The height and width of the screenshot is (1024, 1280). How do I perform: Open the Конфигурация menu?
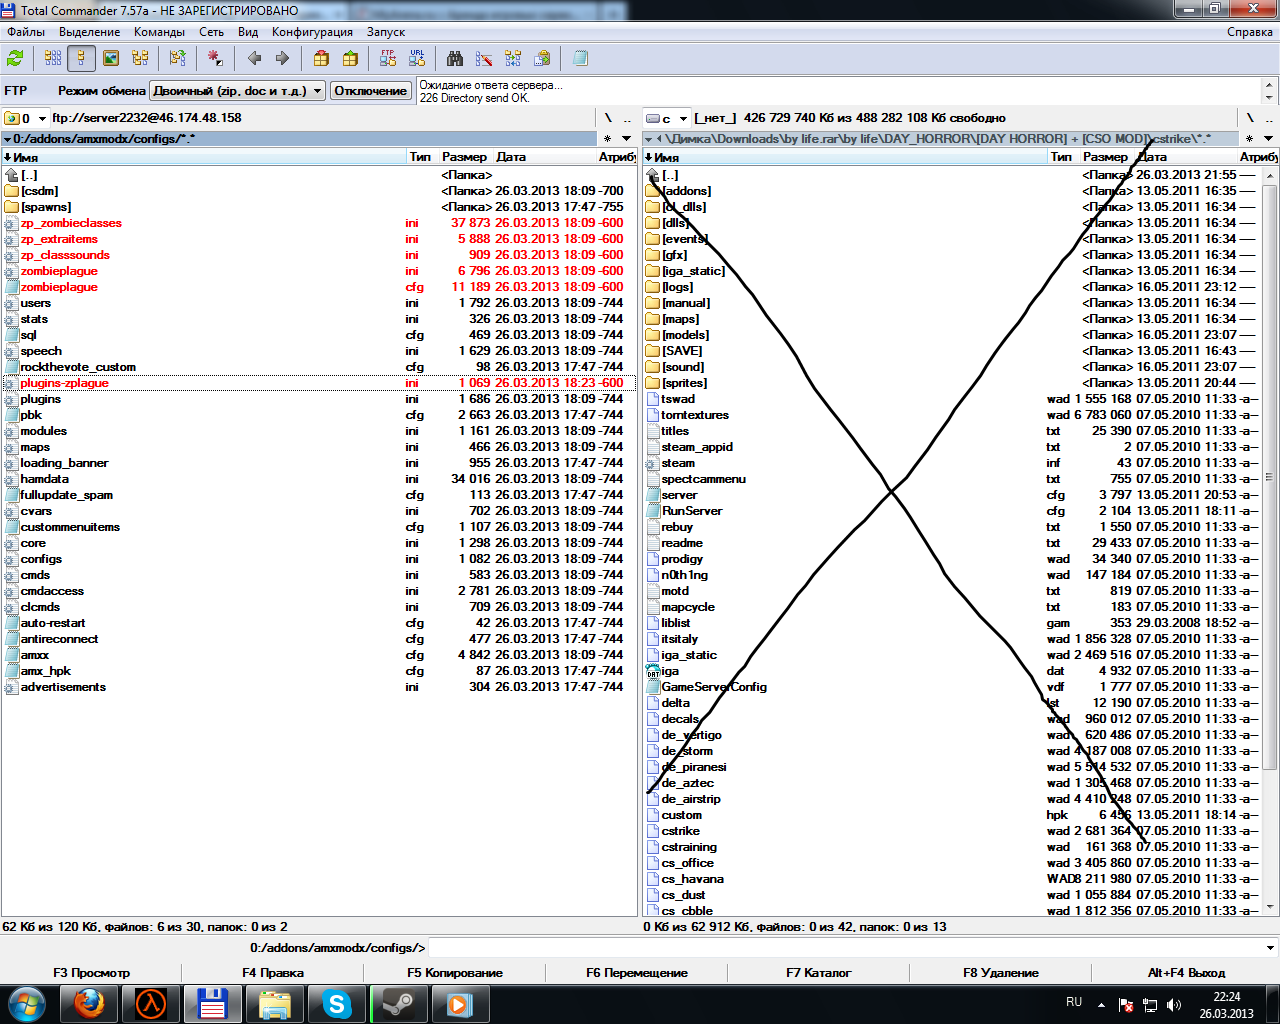pyautogui.click(x=312, y=32)
